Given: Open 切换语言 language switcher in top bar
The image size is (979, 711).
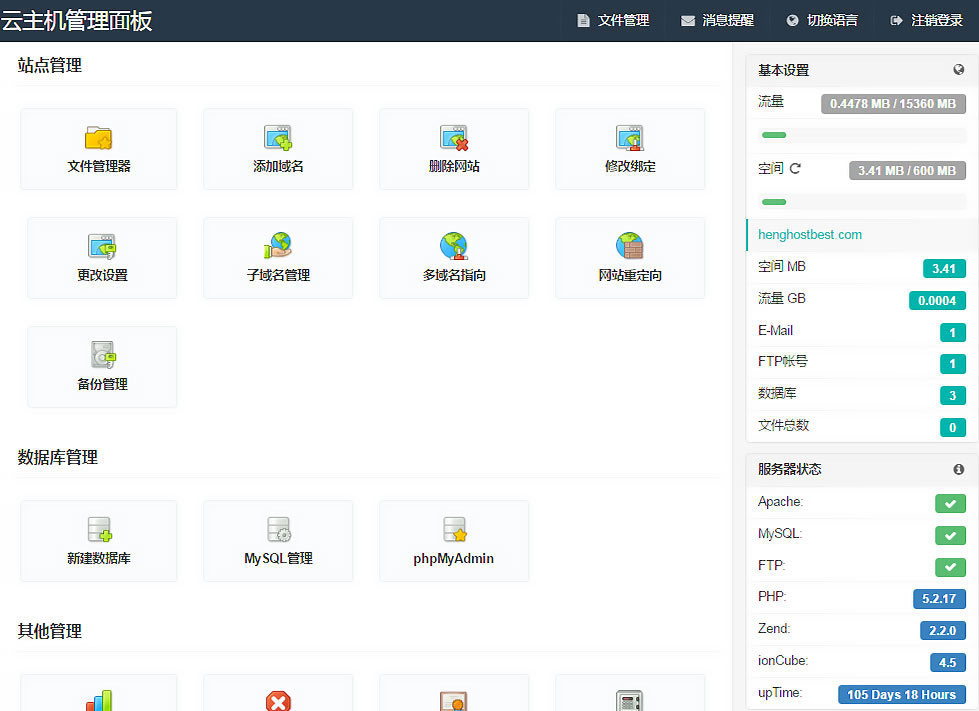Looking at the screenshot, I should coord(822,21).
